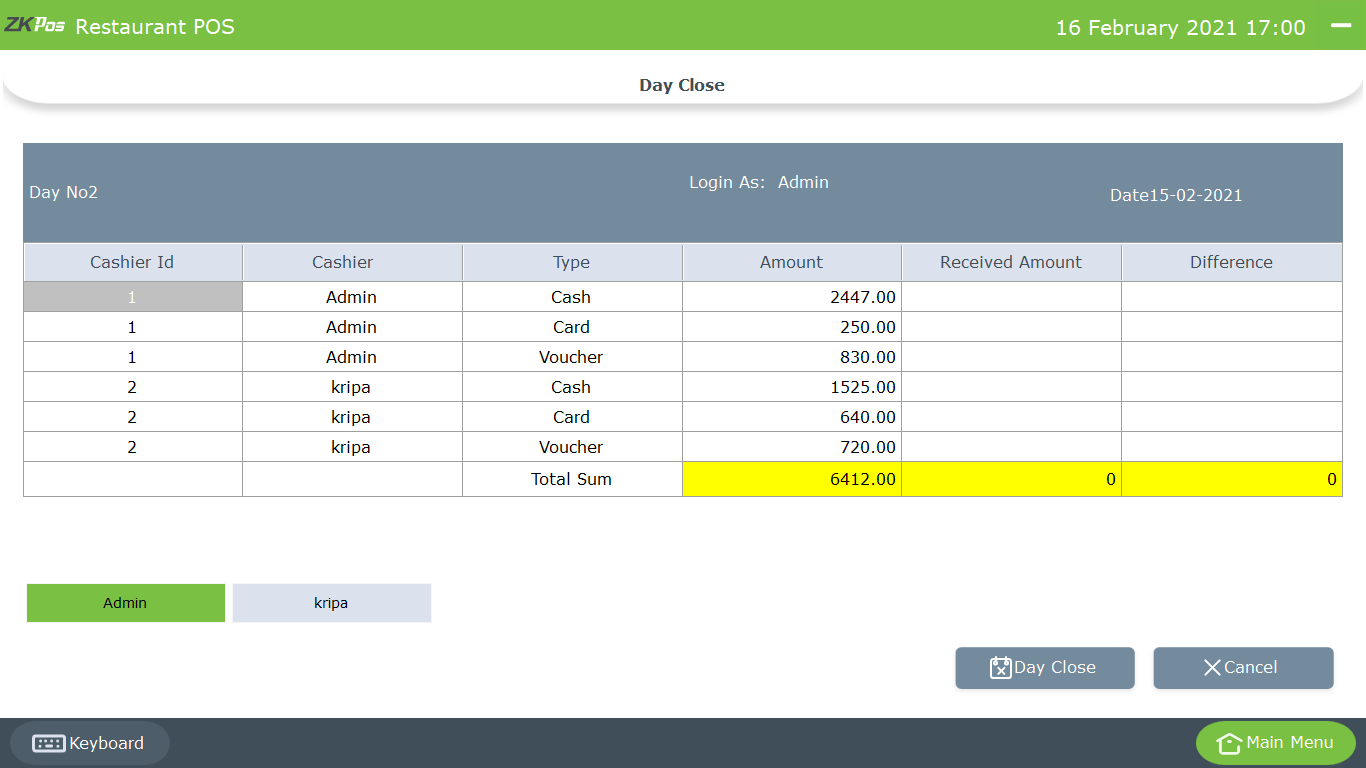Click the Card type for Admin row
The image size is (1366, 768).
tap(571, 327)
